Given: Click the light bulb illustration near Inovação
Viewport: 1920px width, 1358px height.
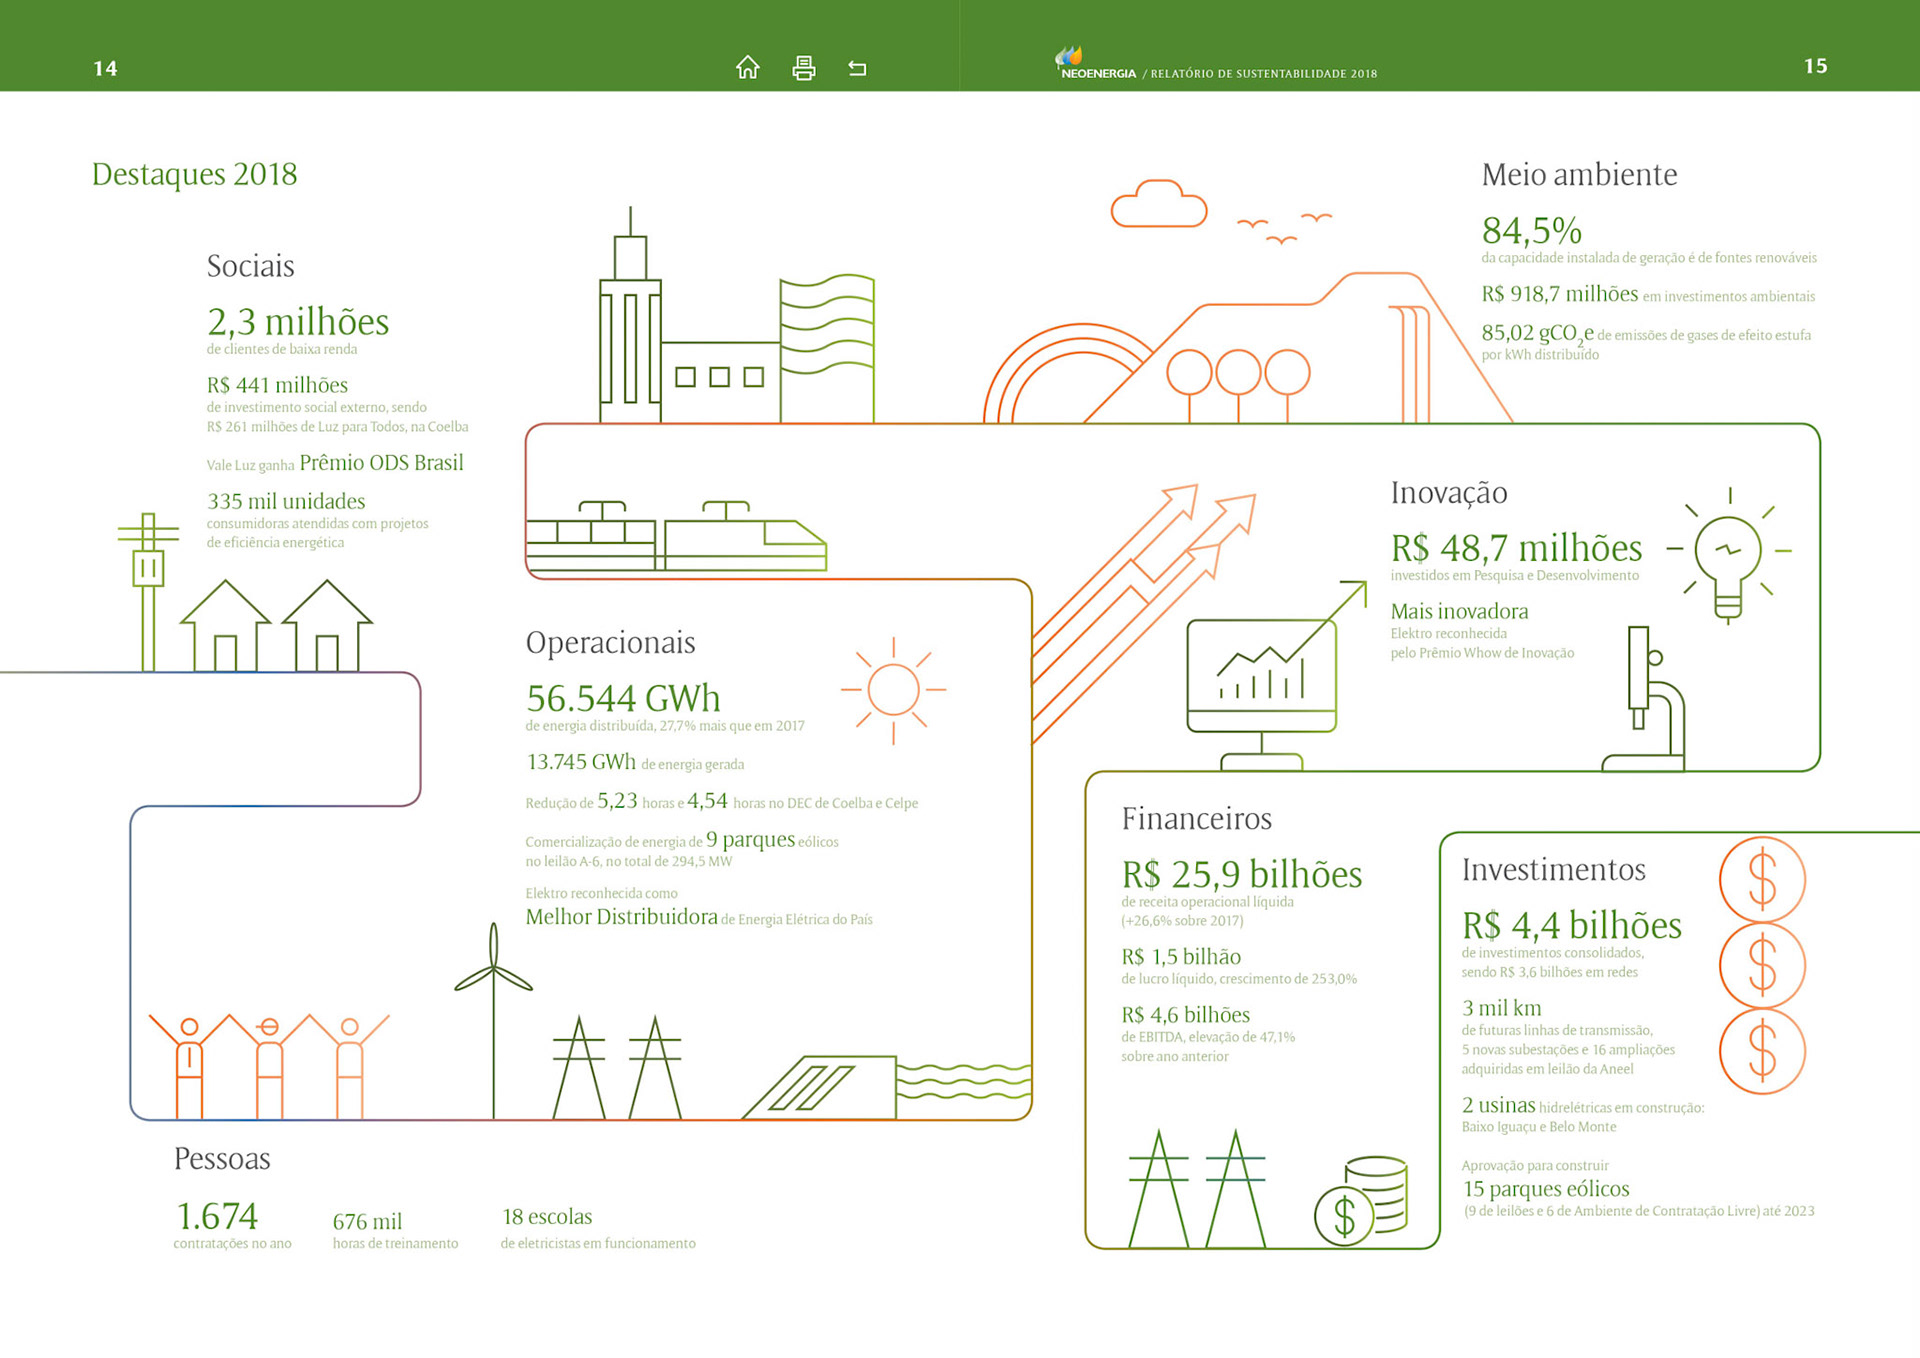Looking at the screenshot, I should tap(1728, 558).
